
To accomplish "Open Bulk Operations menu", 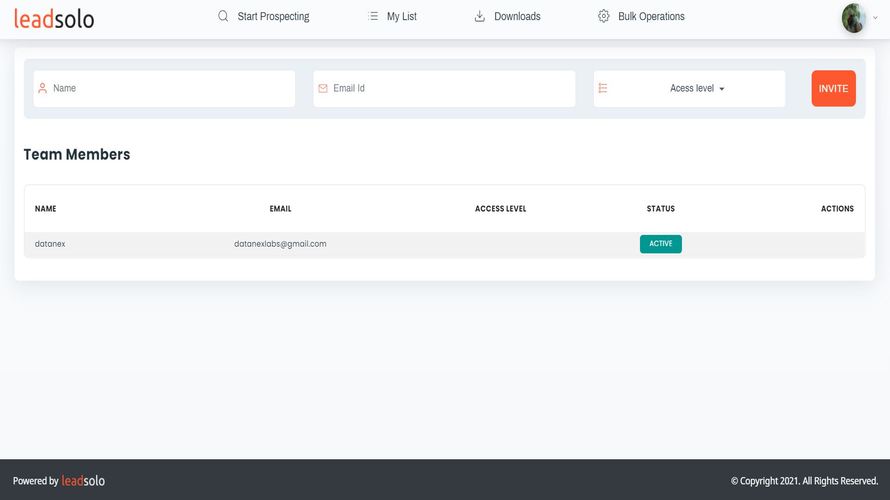I will [x=651, y=16].
